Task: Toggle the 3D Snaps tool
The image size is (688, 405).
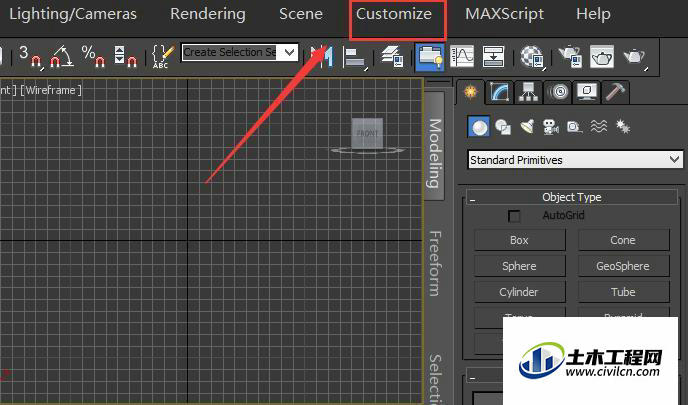Action: [x=31, y=56]
